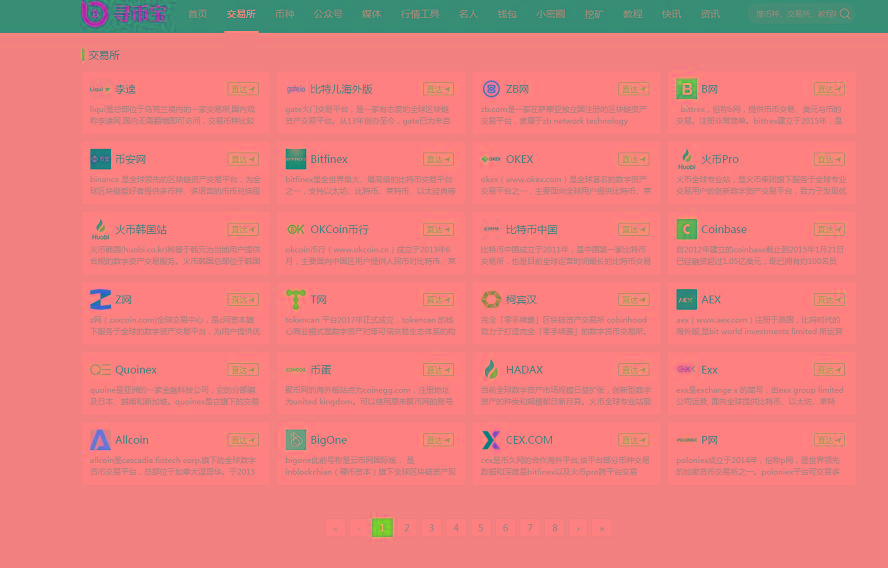Click the HADAX logo icon

pyautogui.click(x=490, y=369)
